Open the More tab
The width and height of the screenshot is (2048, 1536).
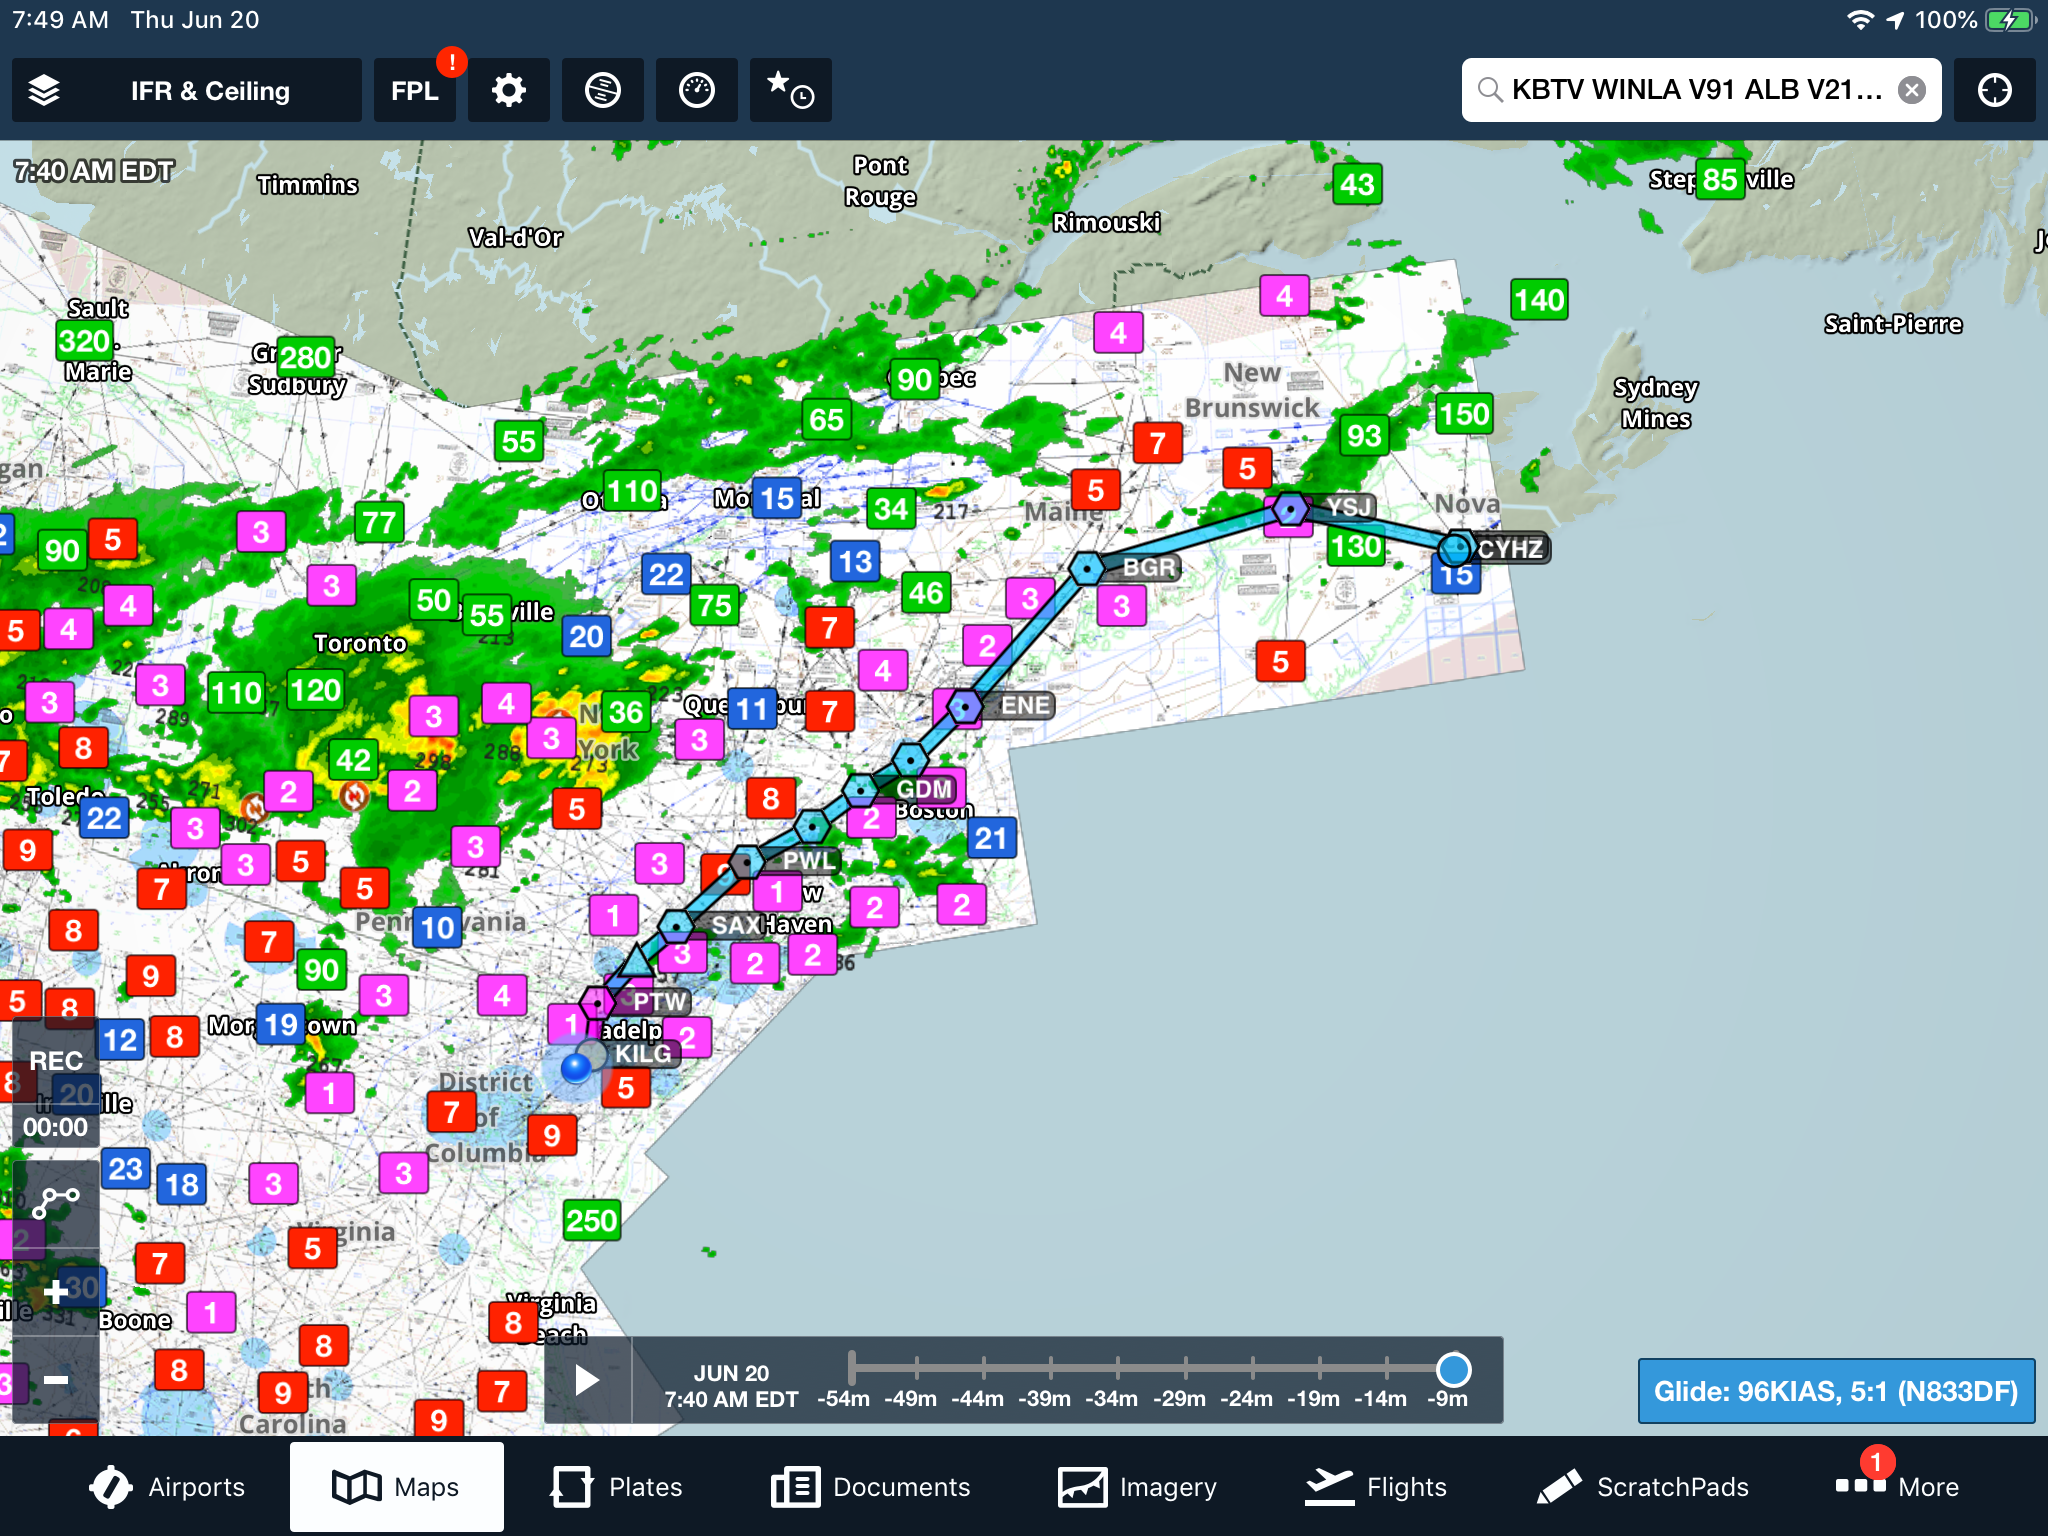[x=1898, y=1487]
